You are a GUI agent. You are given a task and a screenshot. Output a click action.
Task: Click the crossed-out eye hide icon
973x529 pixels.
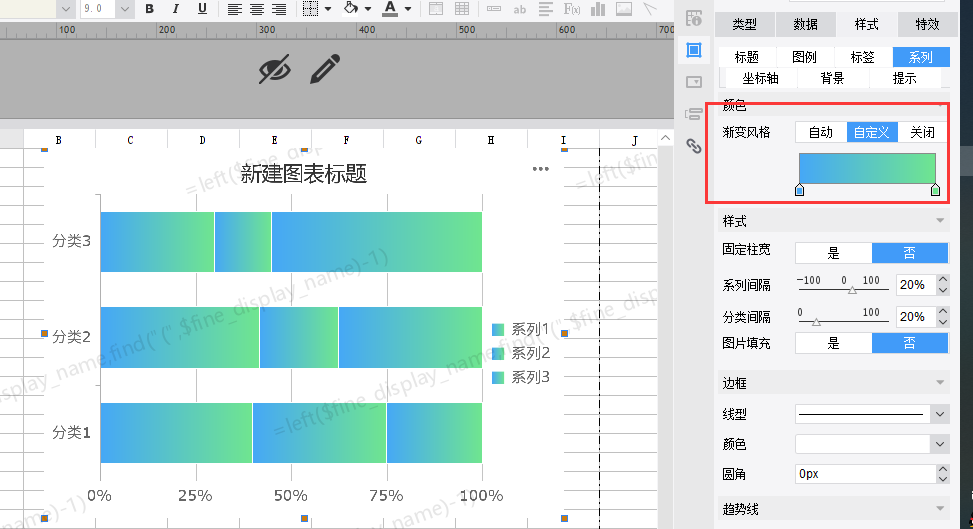pos(275,70)
